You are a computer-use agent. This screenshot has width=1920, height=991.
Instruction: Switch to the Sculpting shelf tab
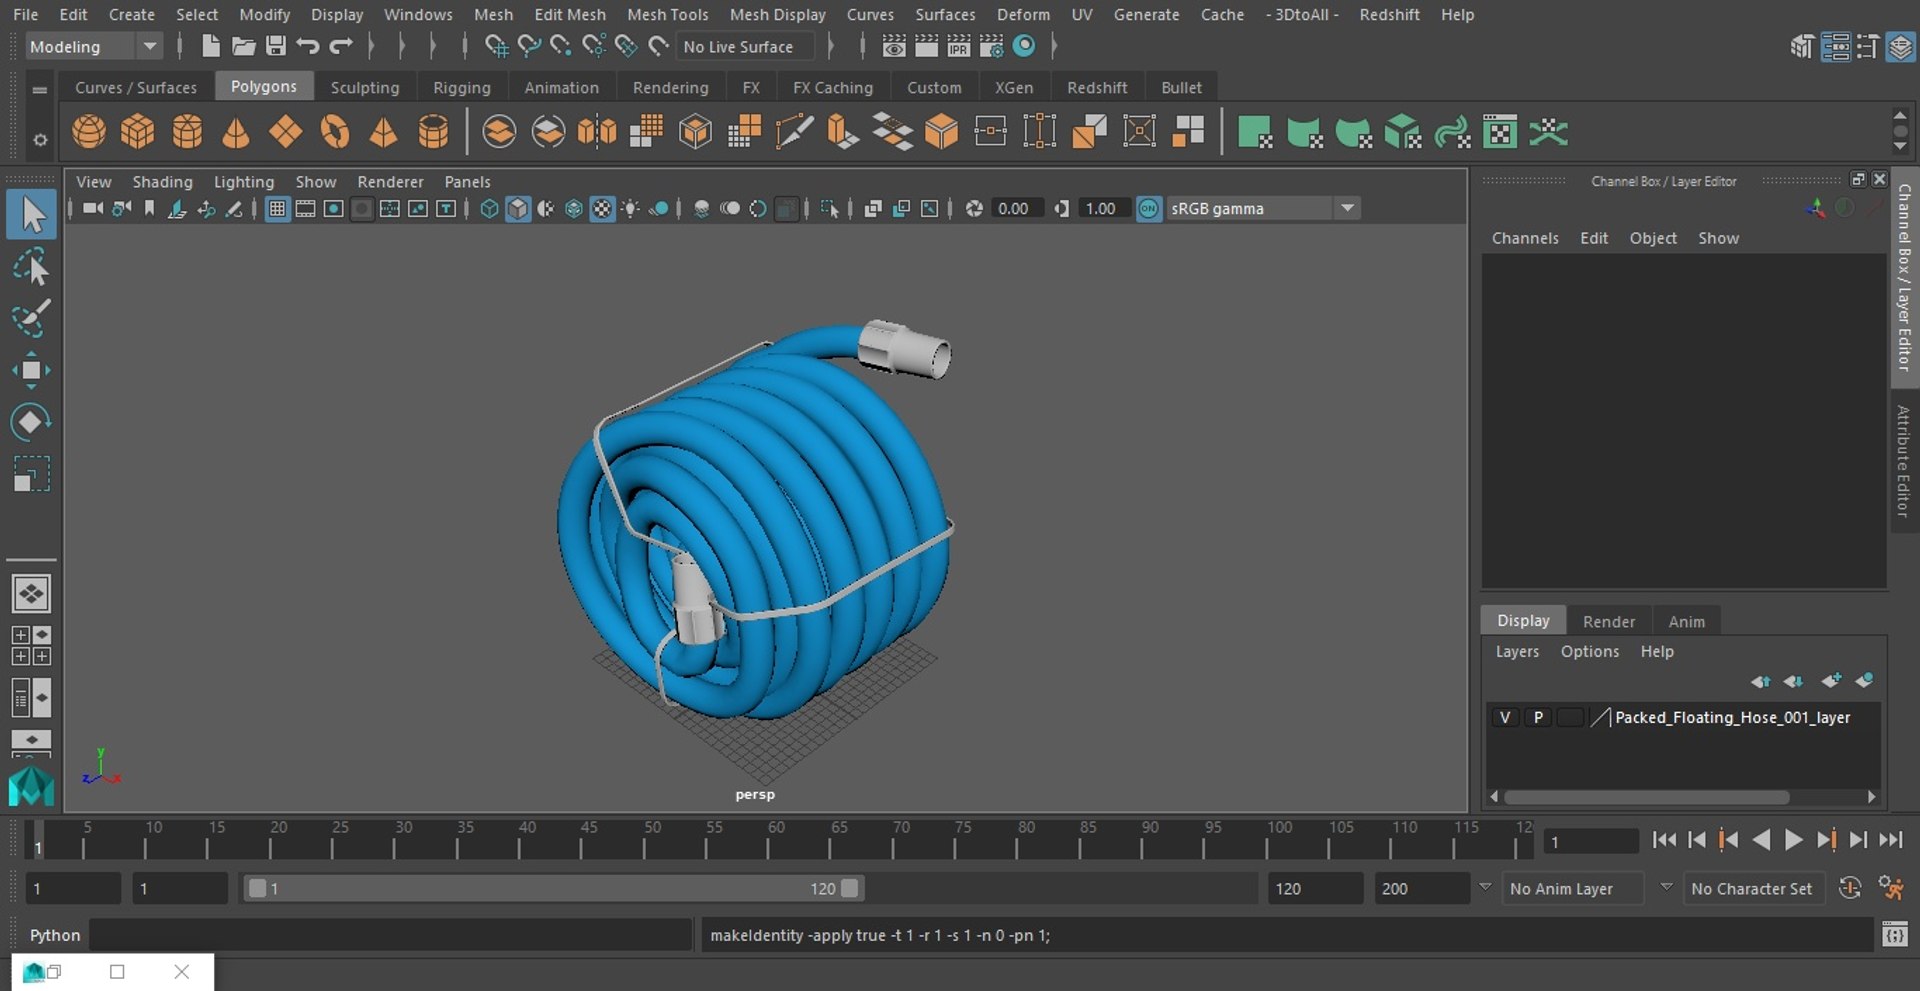click(x=365, y=87)
